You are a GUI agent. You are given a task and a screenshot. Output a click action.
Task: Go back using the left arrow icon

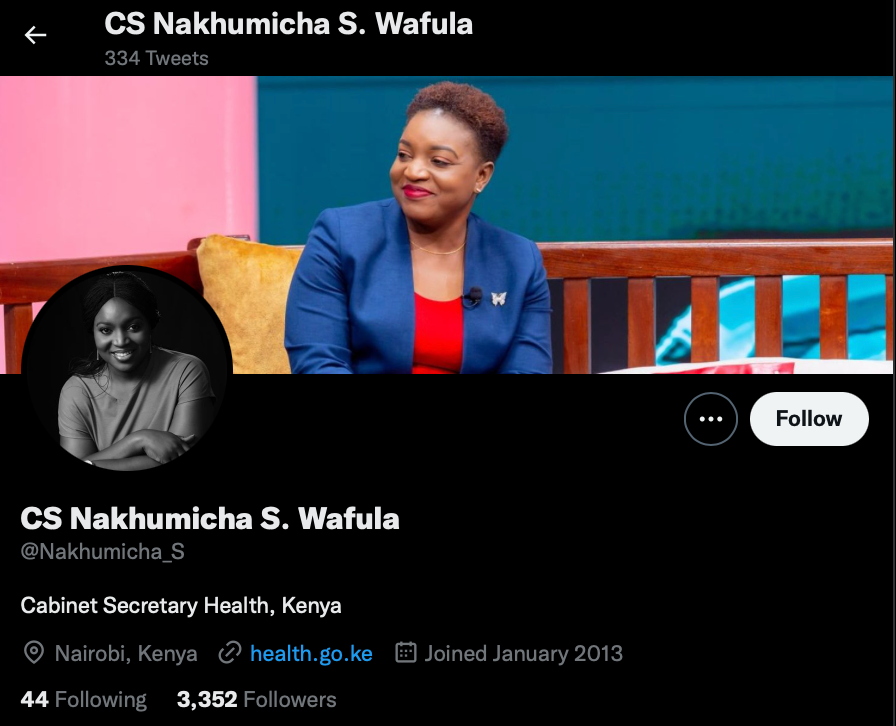pyautogui.click(x=35, y=35)
